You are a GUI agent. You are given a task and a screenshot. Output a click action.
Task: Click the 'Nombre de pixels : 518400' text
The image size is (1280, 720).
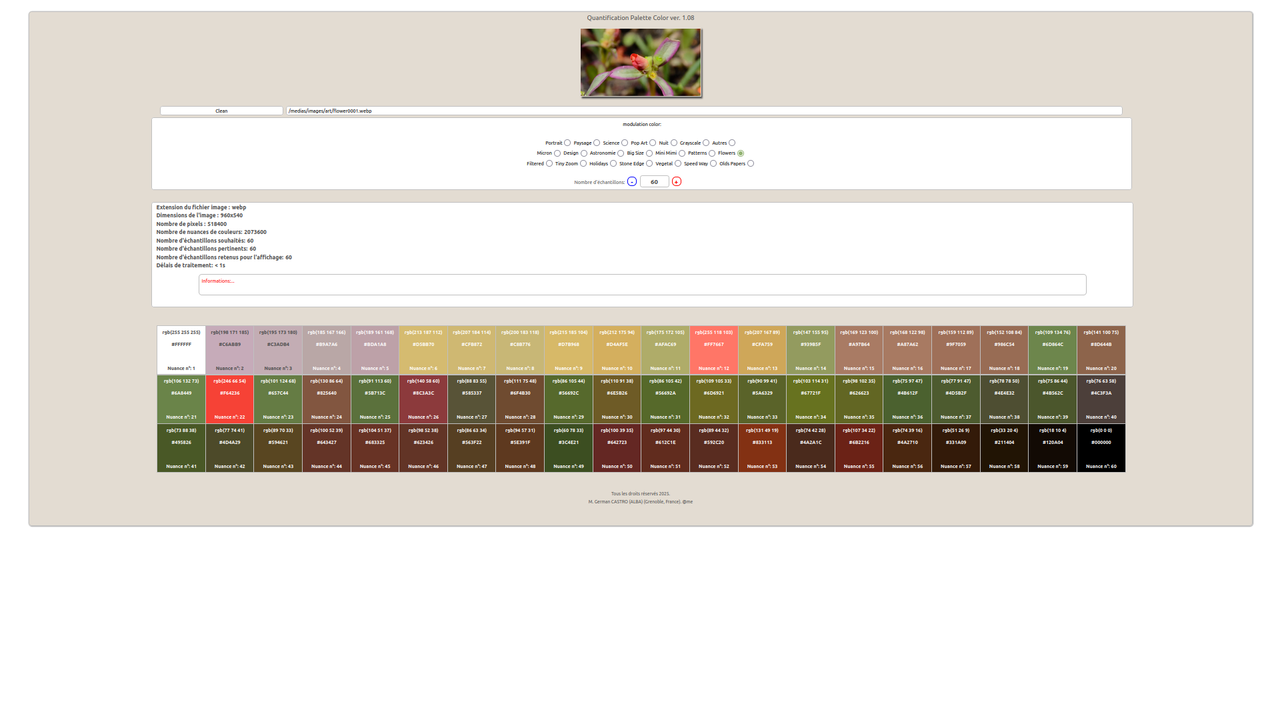coord(191,224)
